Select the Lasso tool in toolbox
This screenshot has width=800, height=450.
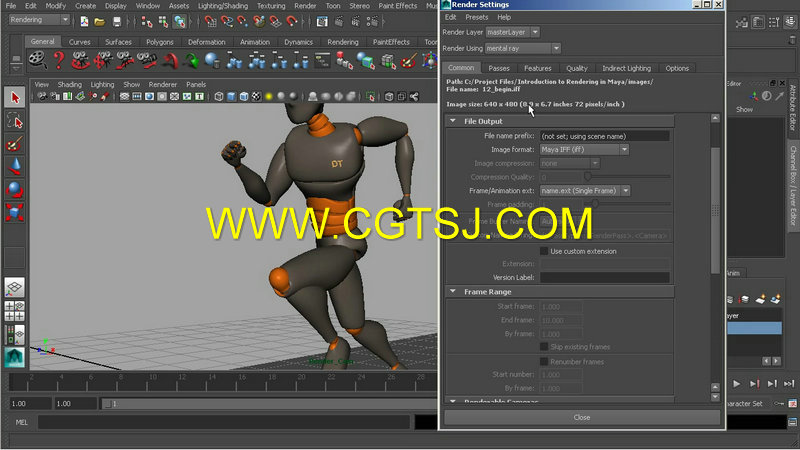pyautogui.click(x=15, y=121)
